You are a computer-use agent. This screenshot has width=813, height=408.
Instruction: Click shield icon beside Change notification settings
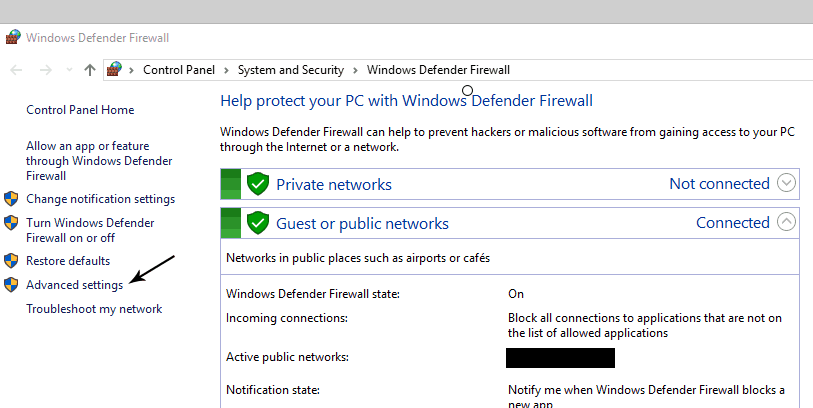(11, 199)
